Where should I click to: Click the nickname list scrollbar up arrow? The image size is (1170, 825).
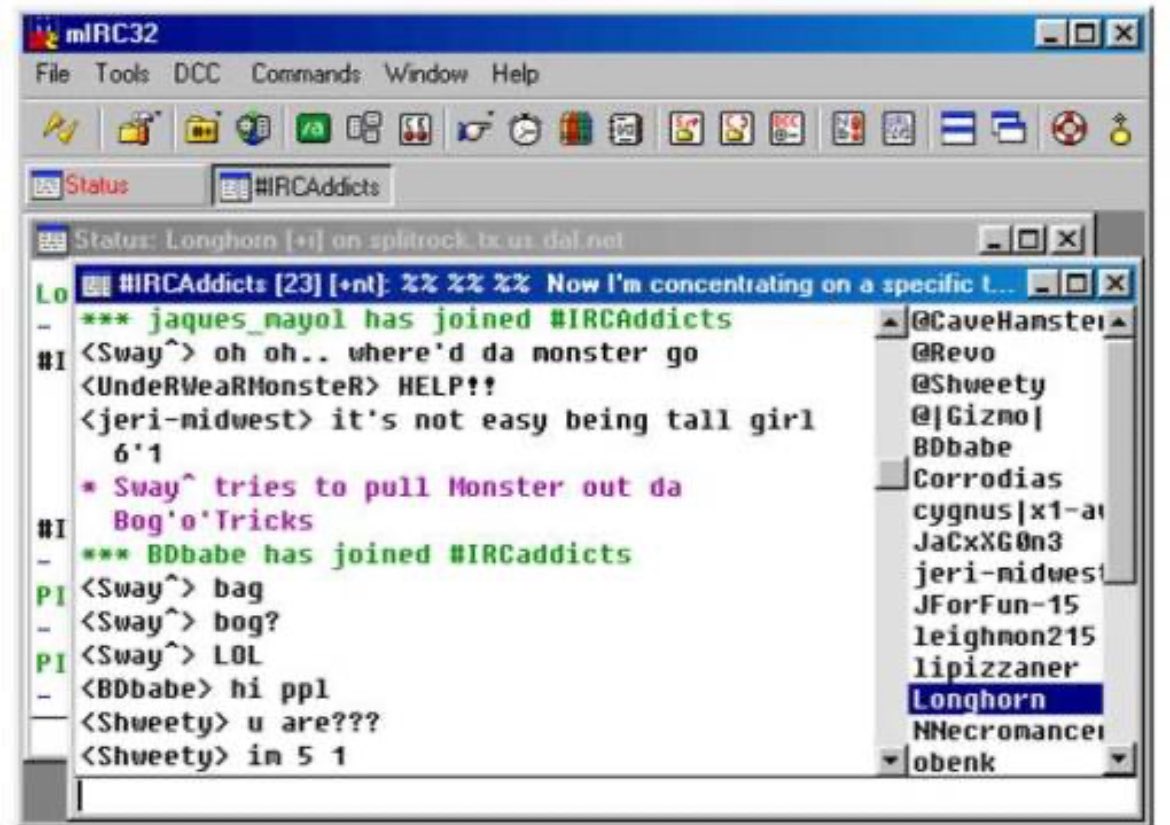(x=1119, y=322)
